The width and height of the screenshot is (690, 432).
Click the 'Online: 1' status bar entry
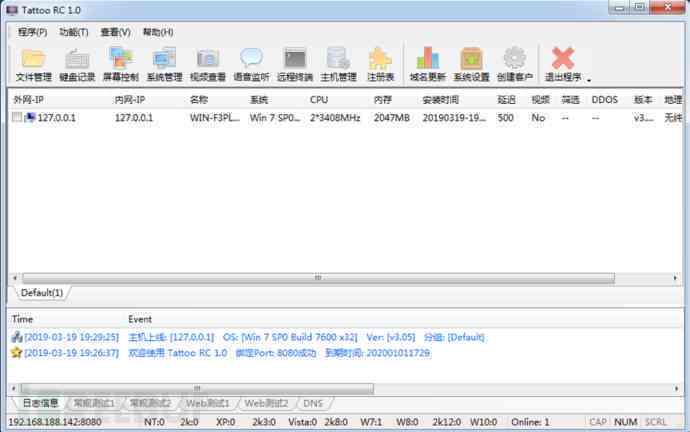(x=530, y=422)
